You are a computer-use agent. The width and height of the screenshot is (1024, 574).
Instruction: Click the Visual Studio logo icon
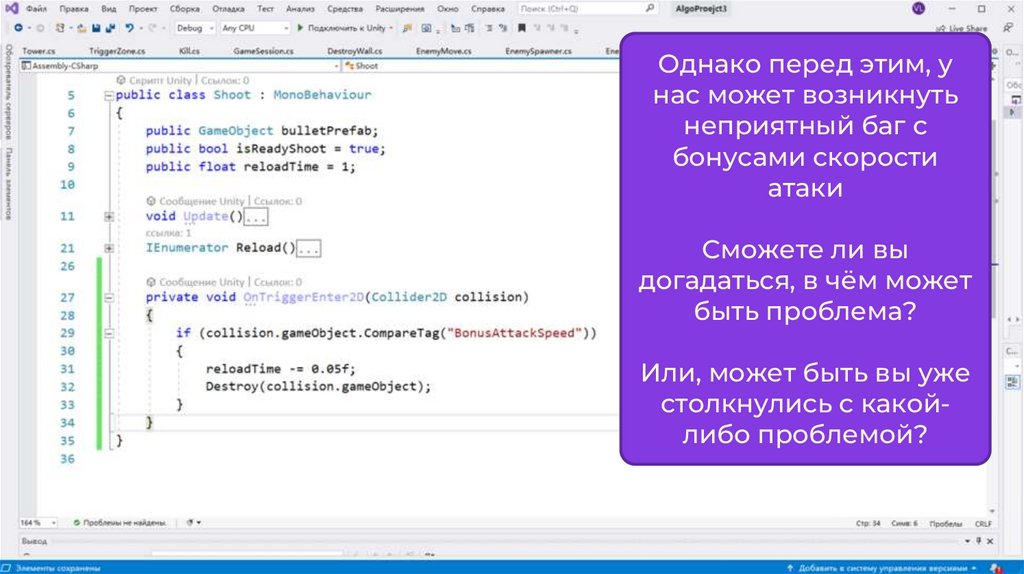[x=10, y=8]
